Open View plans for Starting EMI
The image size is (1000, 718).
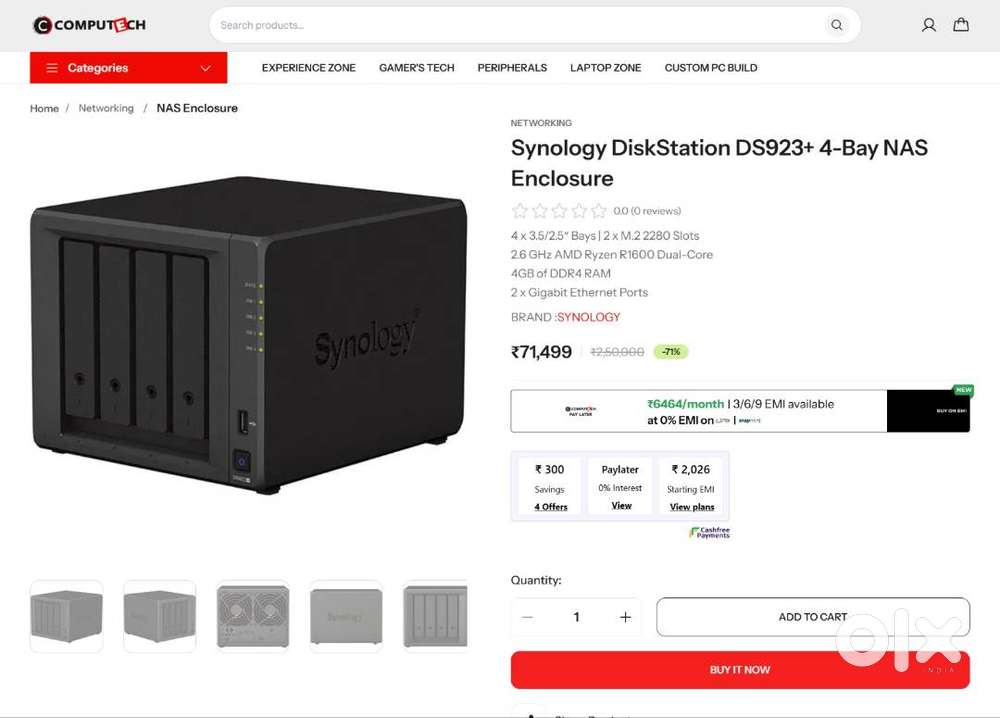(692, 507)
